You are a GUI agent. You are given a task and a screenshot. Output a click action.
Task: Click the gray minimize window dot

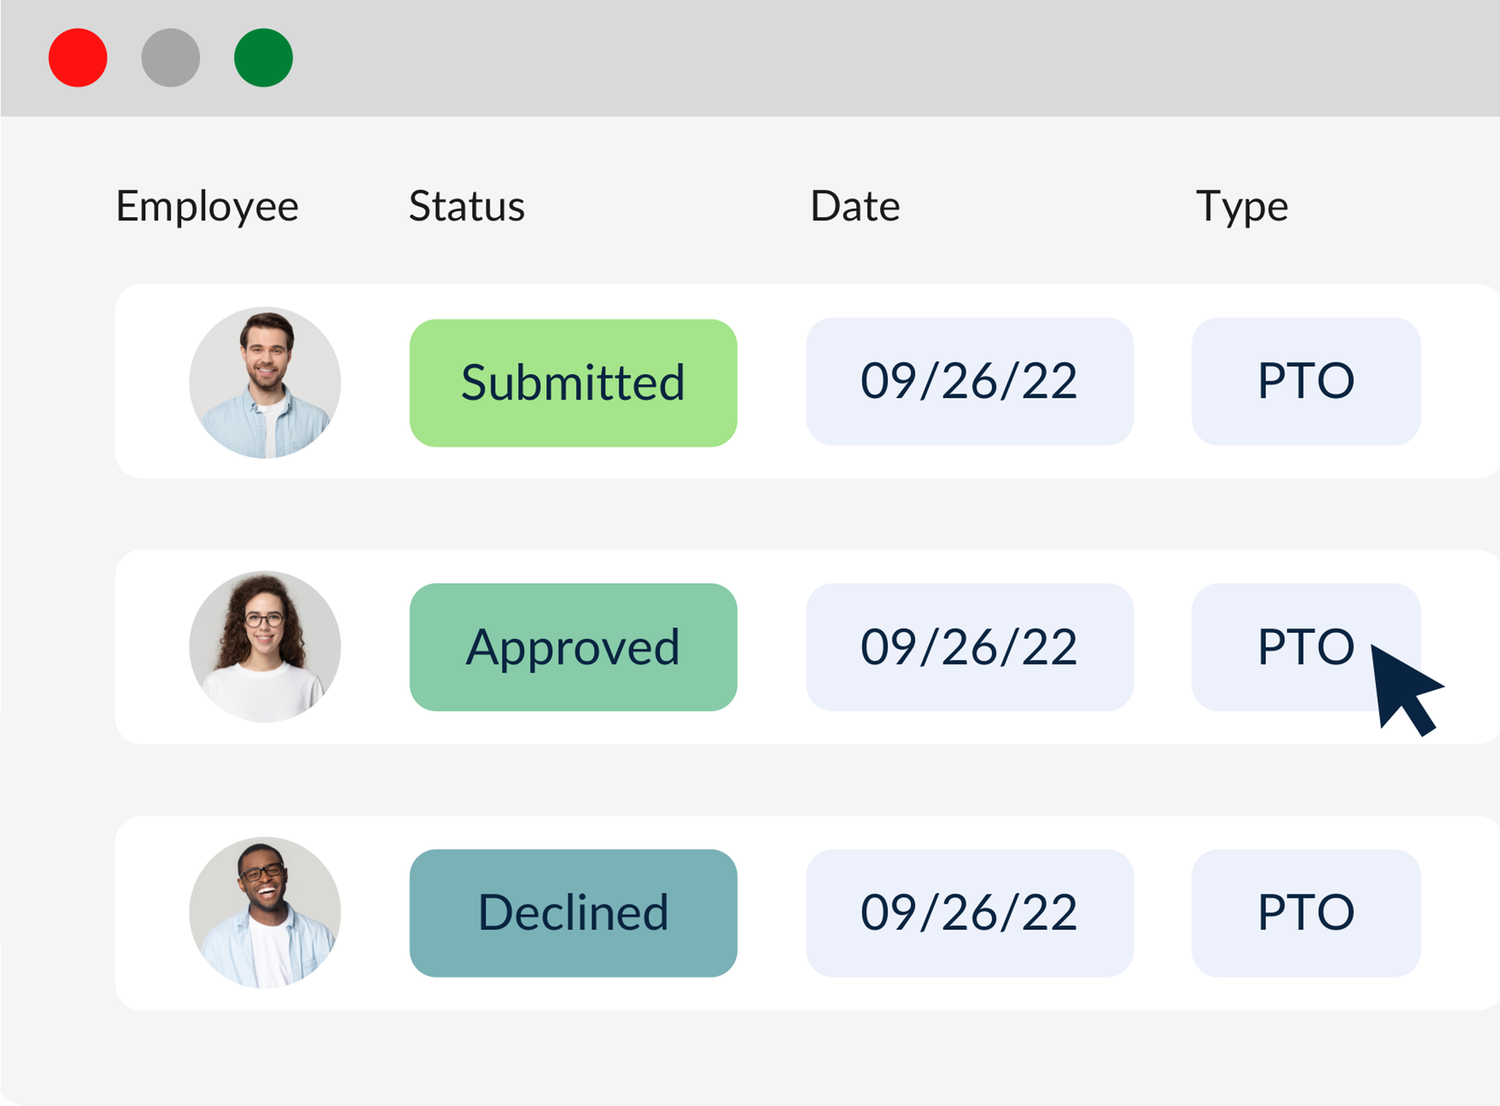171,58
